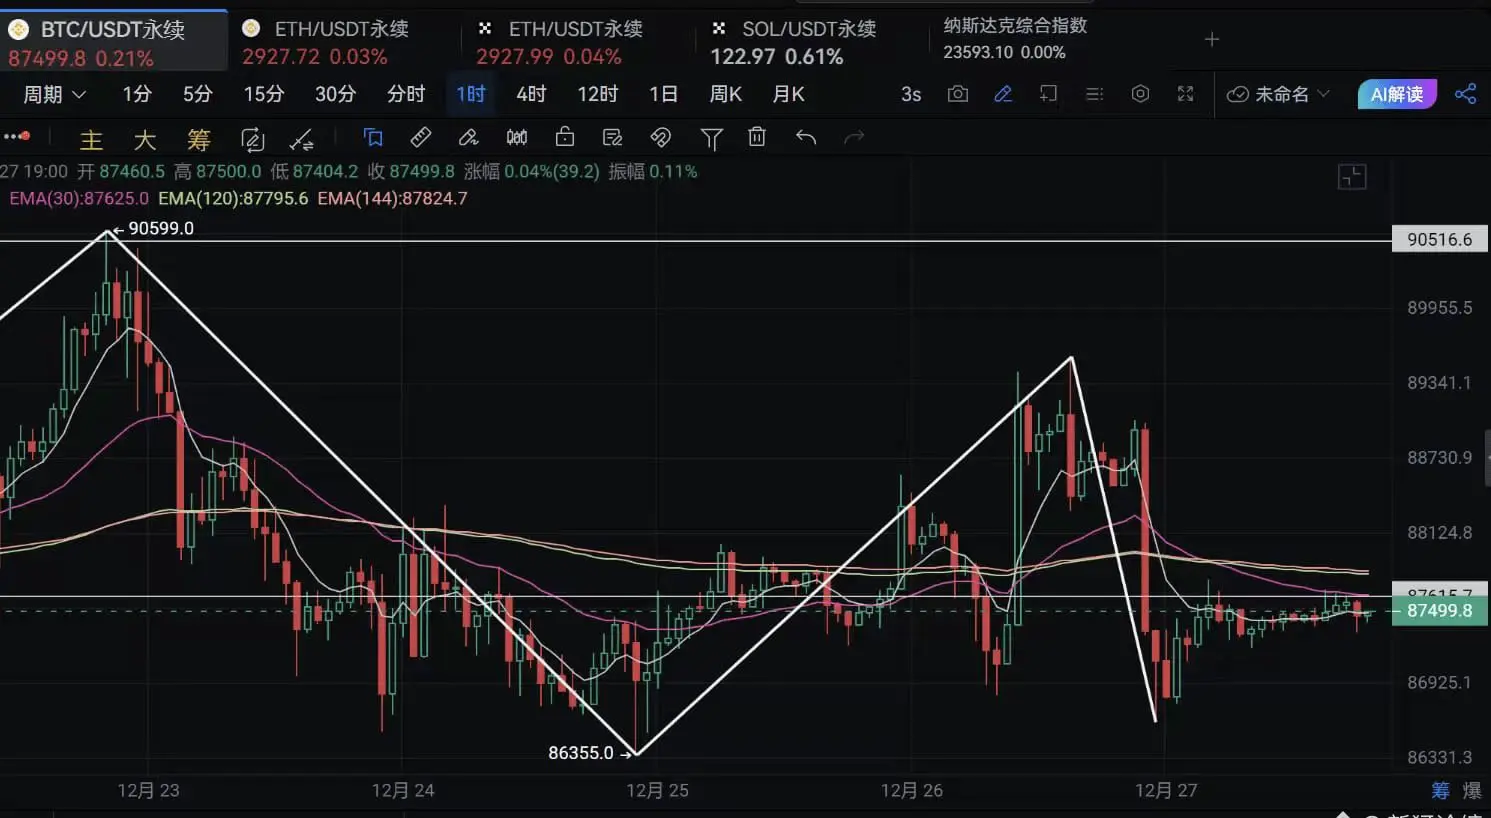Screen dimensions: 1491x818
Task: Toggle the drawing pencil tool
Action: point(1003,94)
